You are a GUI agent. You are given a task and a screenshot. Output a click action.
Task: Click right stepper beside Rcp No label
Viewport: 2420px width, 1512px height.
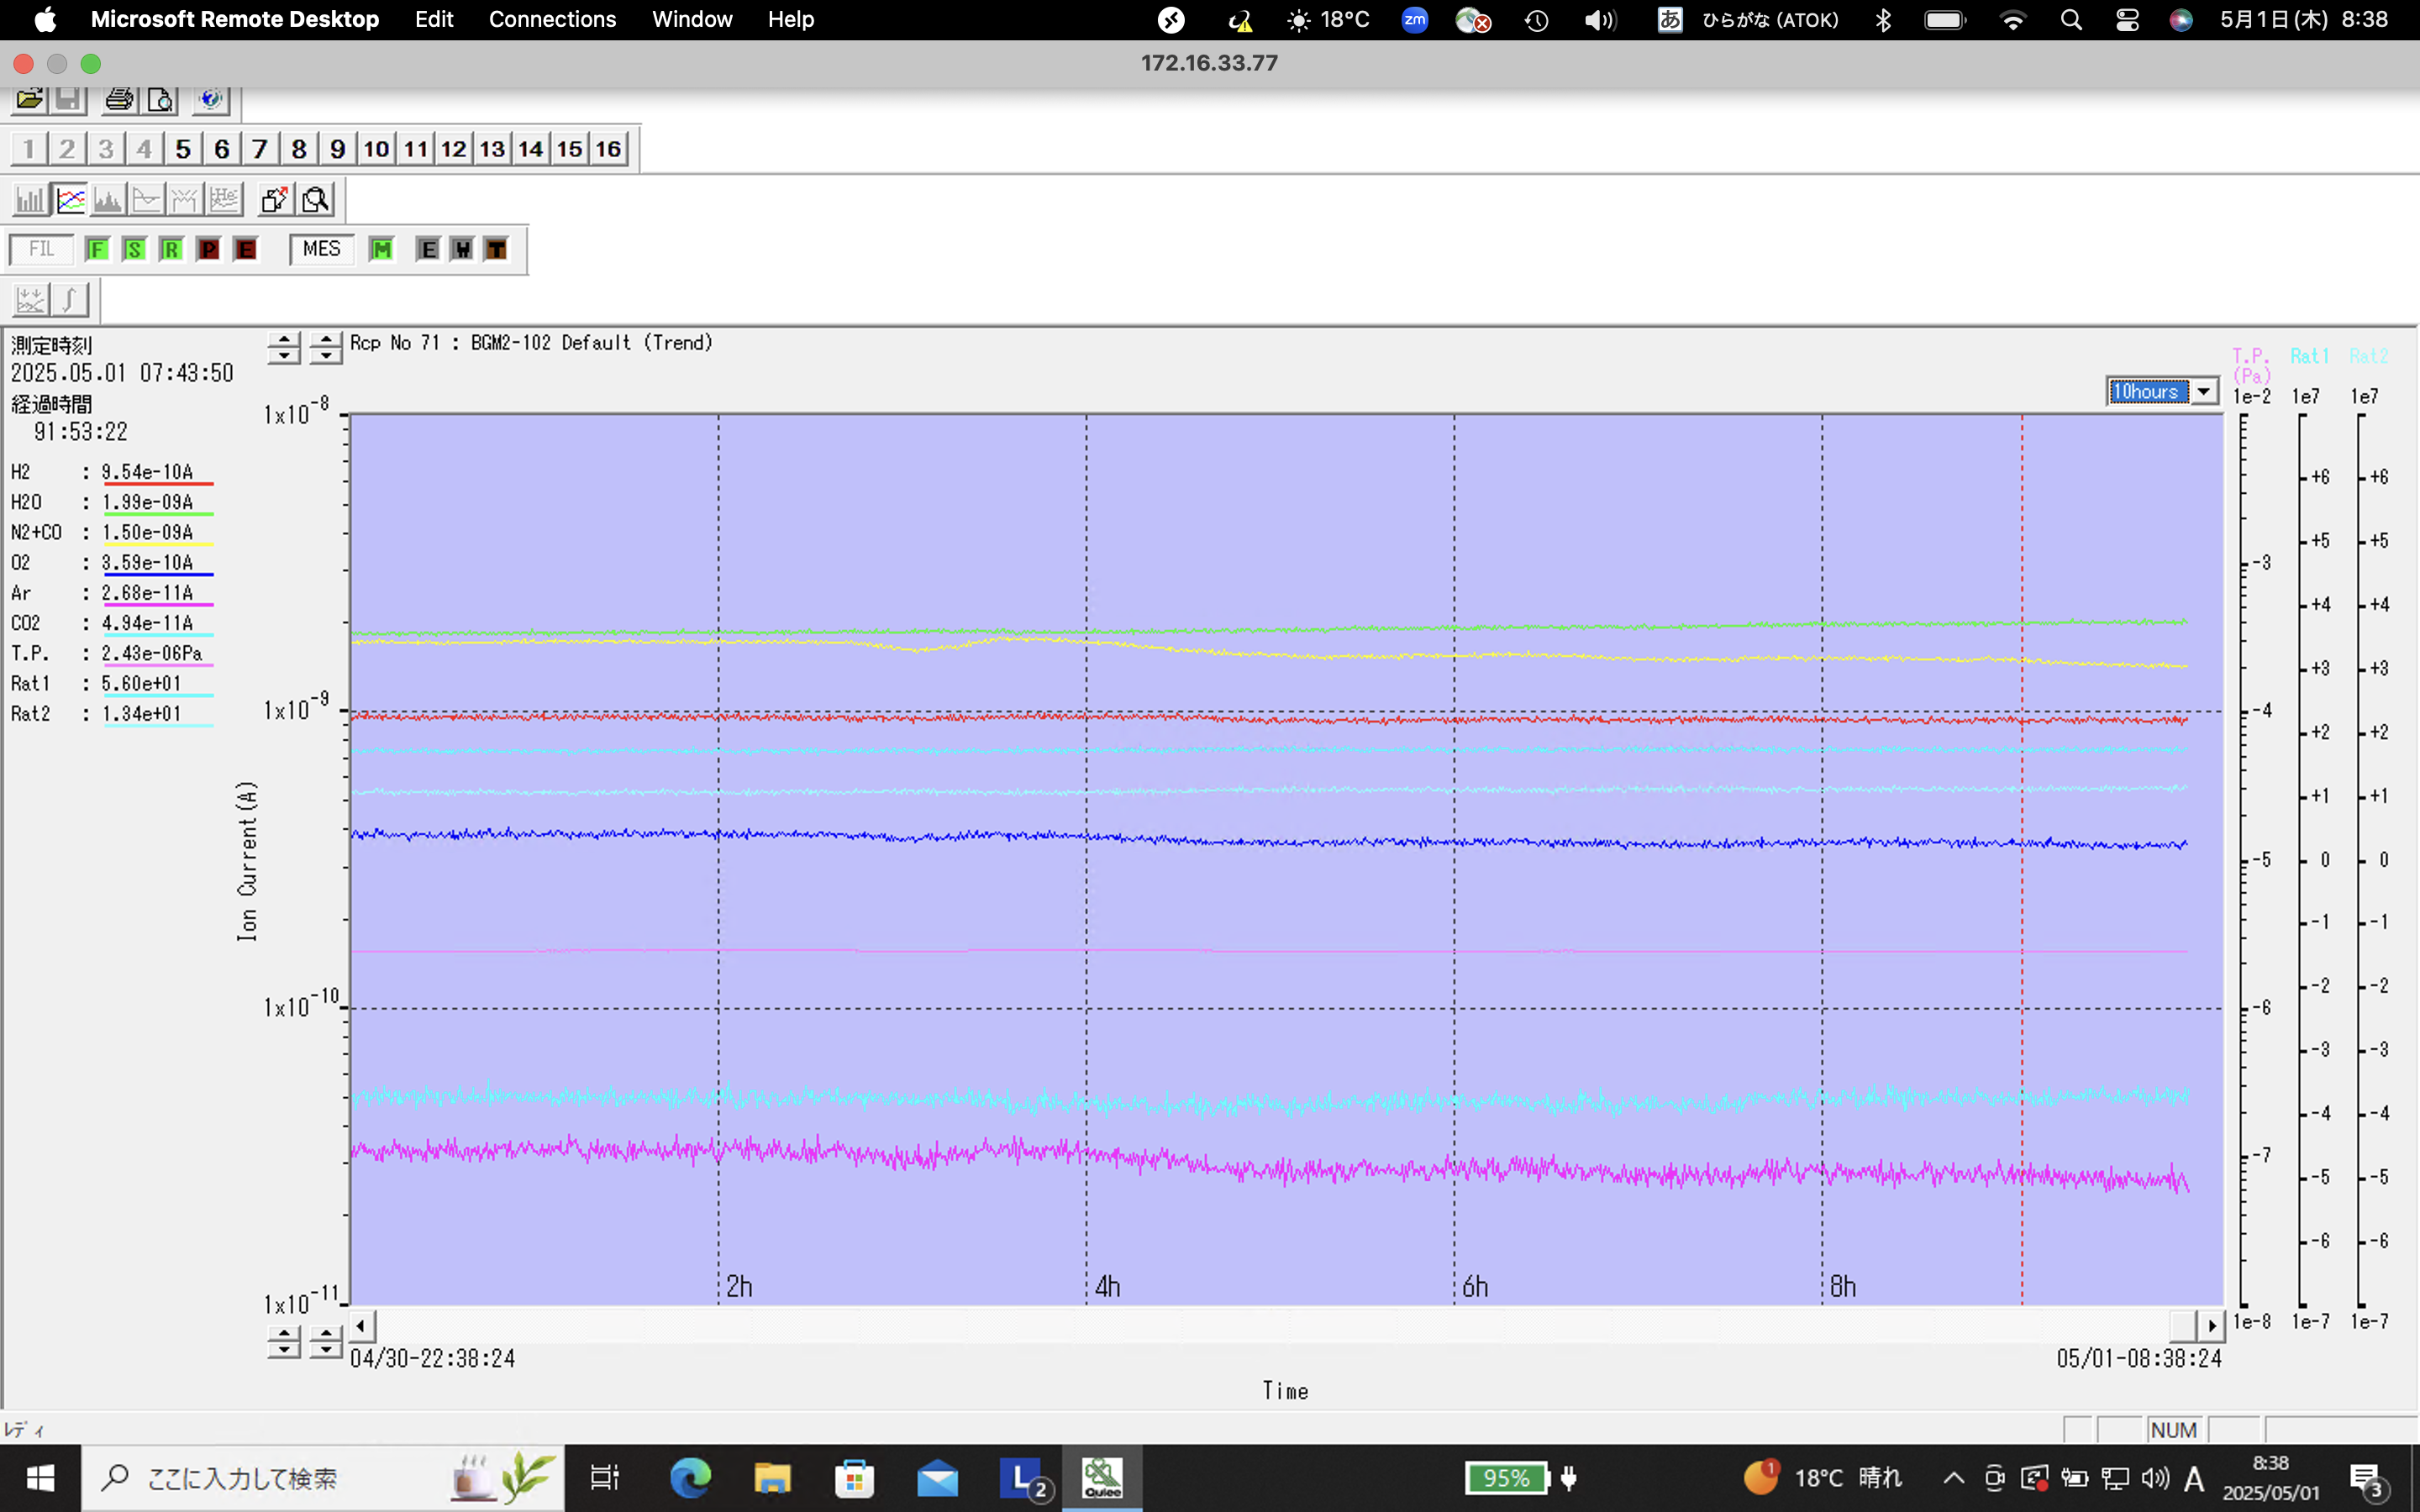325,347
